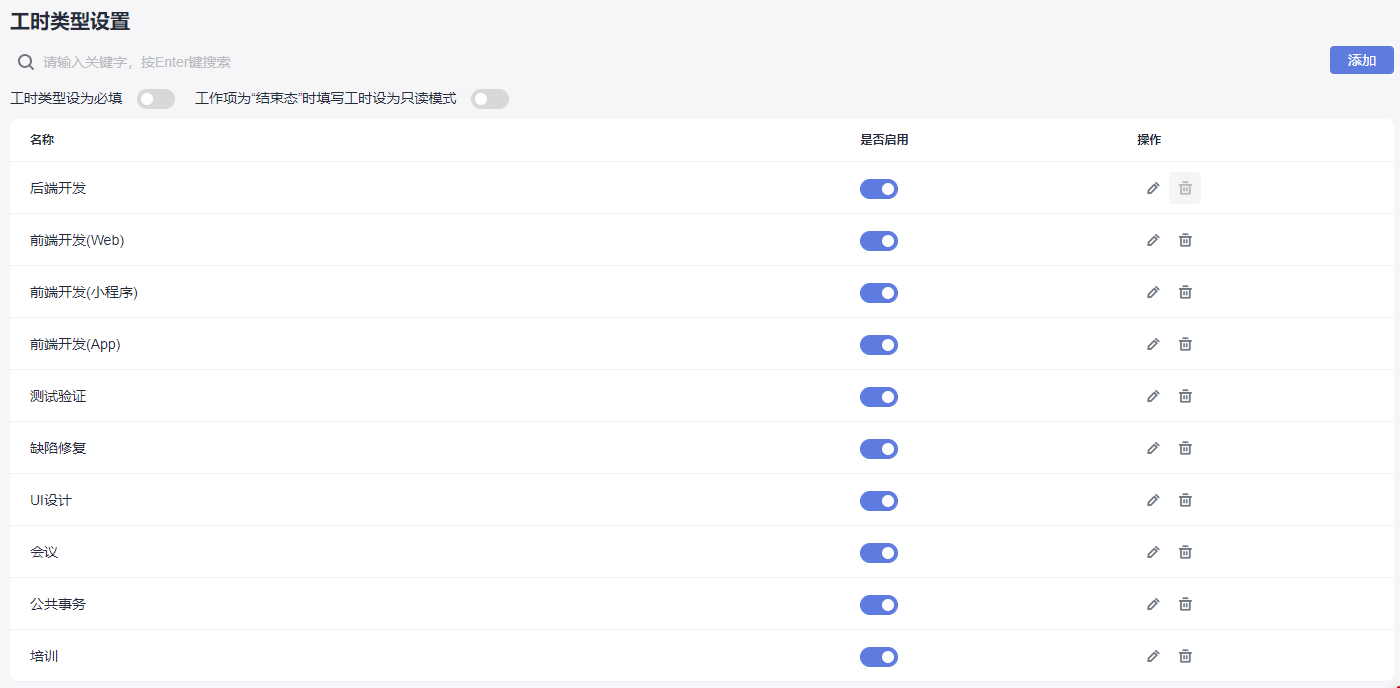Click the delete trash icon for 前端开发(Web)
Viewport: 1400px width, 688px height.
click(1185, 240)
